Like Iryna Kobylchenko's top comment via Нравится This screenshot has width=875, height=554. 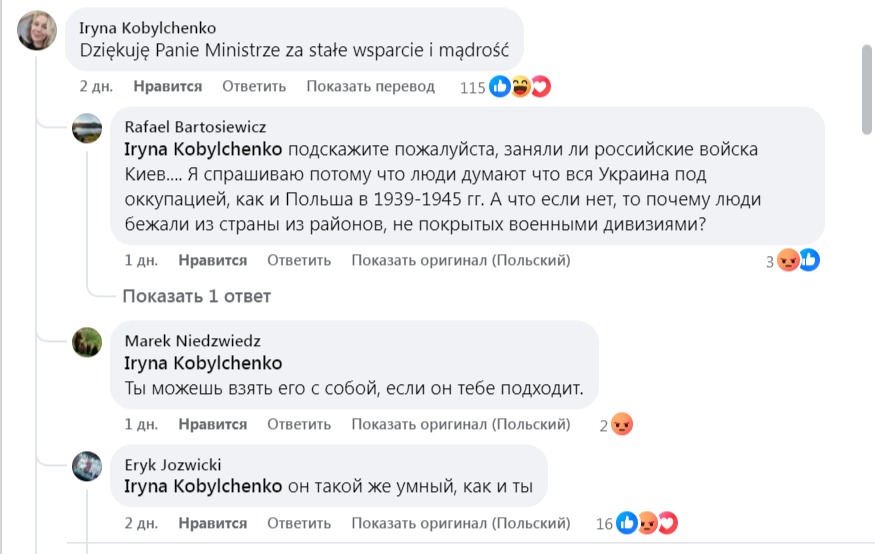[168, 87]
